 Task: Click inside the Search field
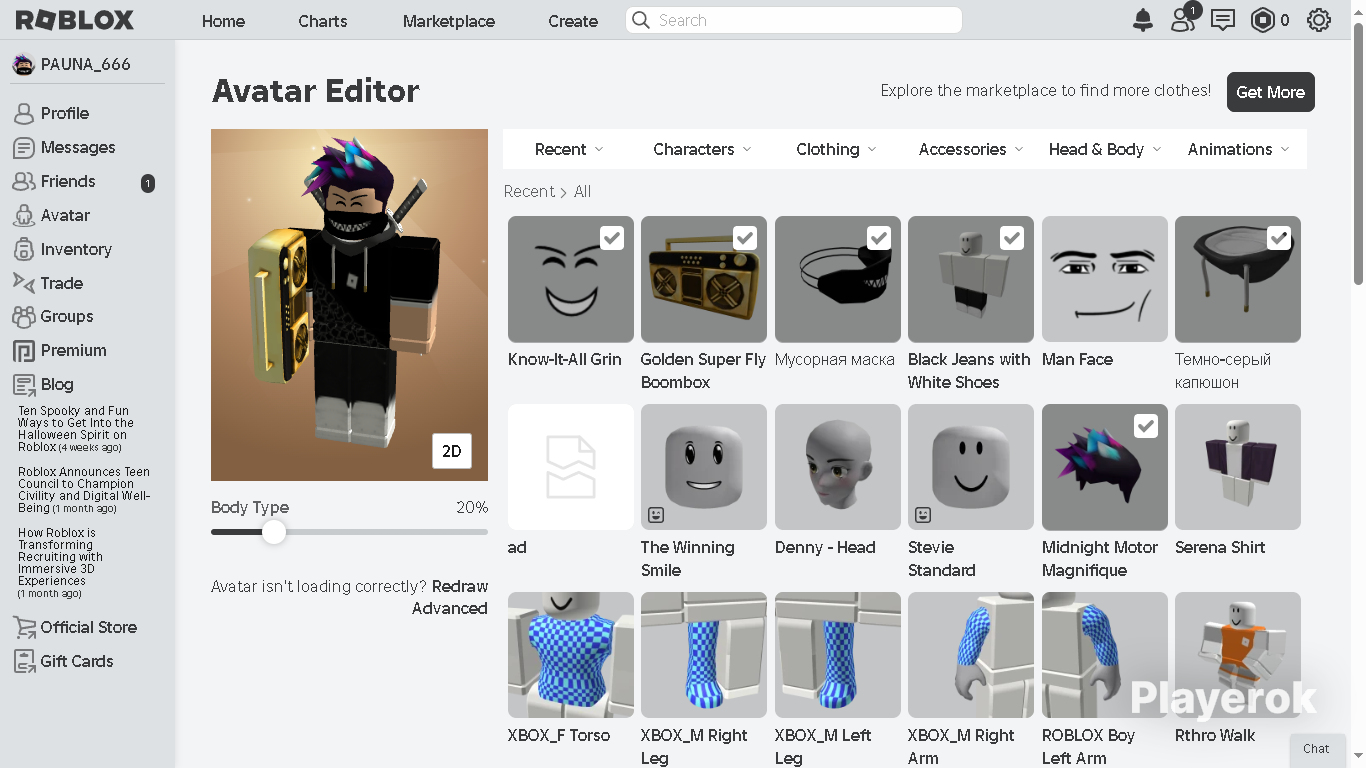794,20
